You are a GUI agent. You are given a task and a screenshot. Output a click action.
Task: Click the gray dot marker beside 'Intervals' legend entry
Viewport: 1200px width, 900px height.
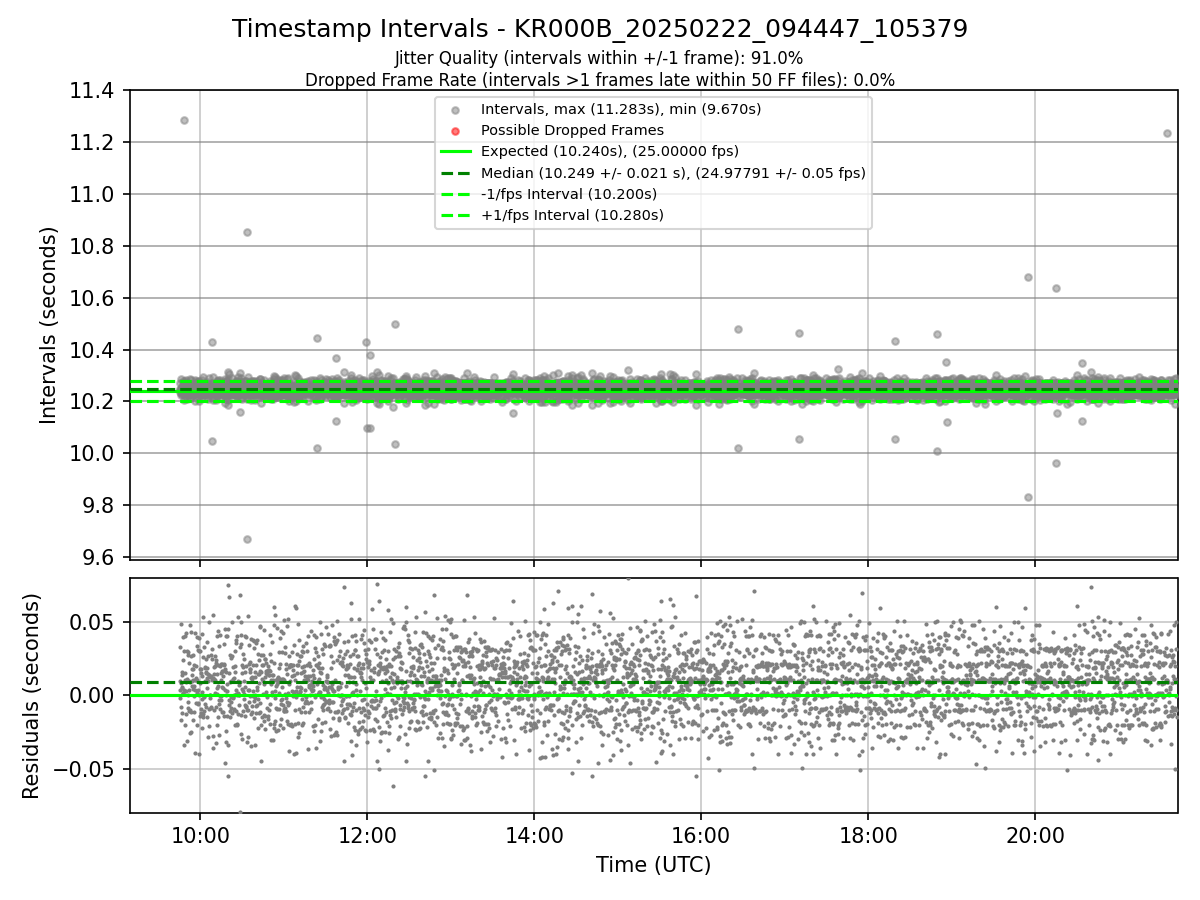(456, 110)
